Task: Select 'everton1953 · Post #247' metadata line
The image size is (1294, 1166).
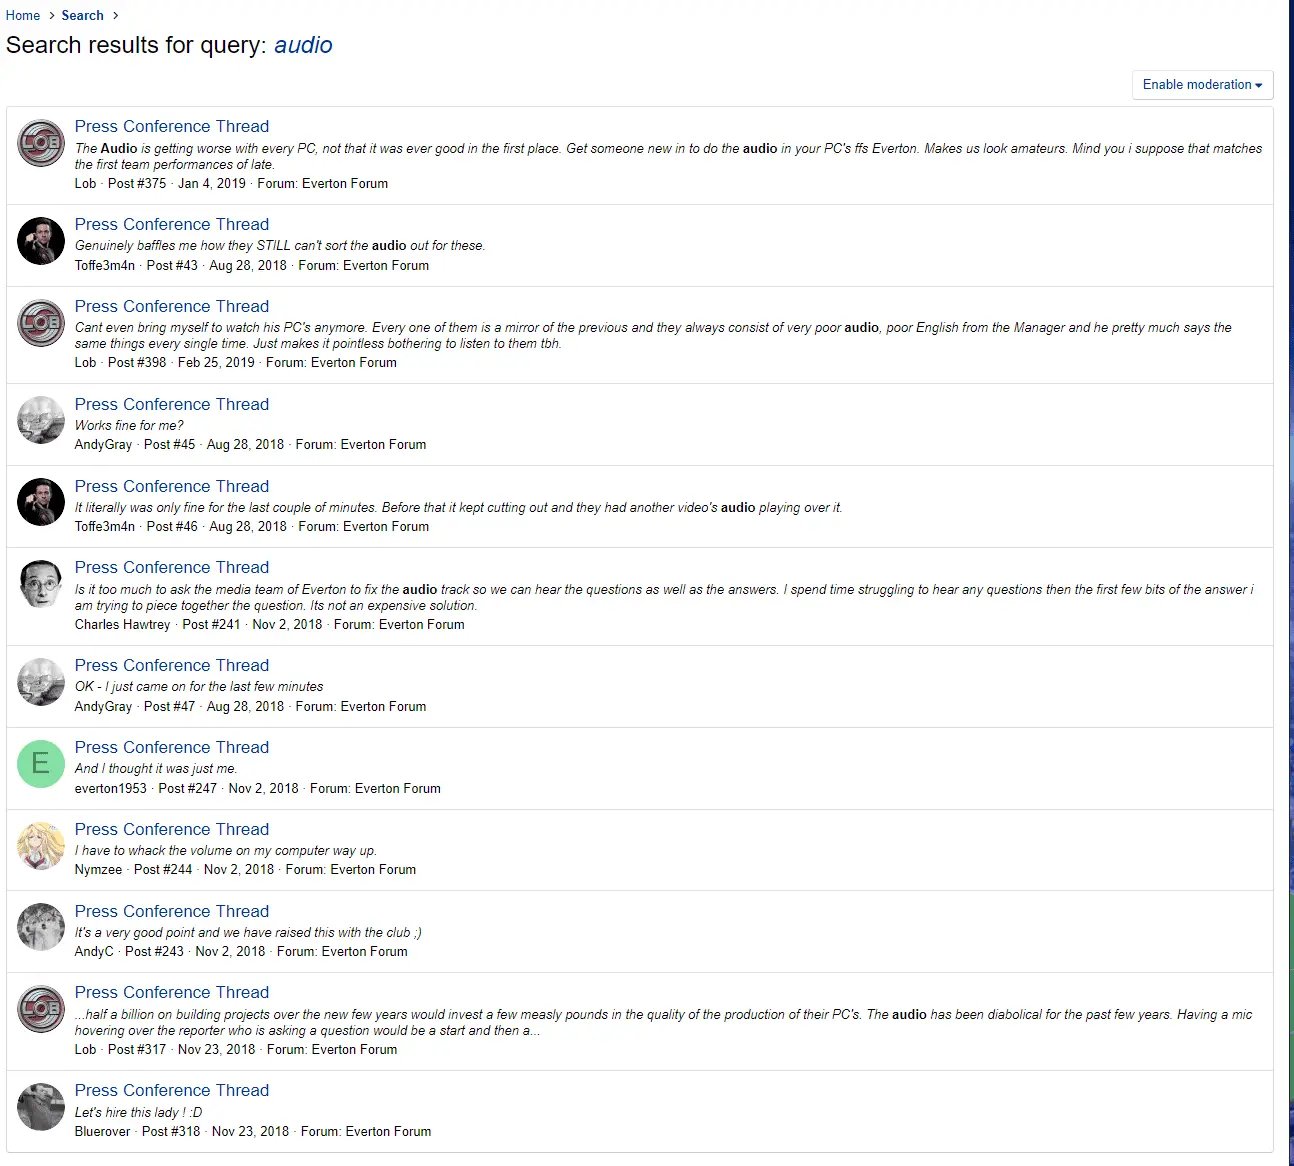Action: (x=258, y=789)
